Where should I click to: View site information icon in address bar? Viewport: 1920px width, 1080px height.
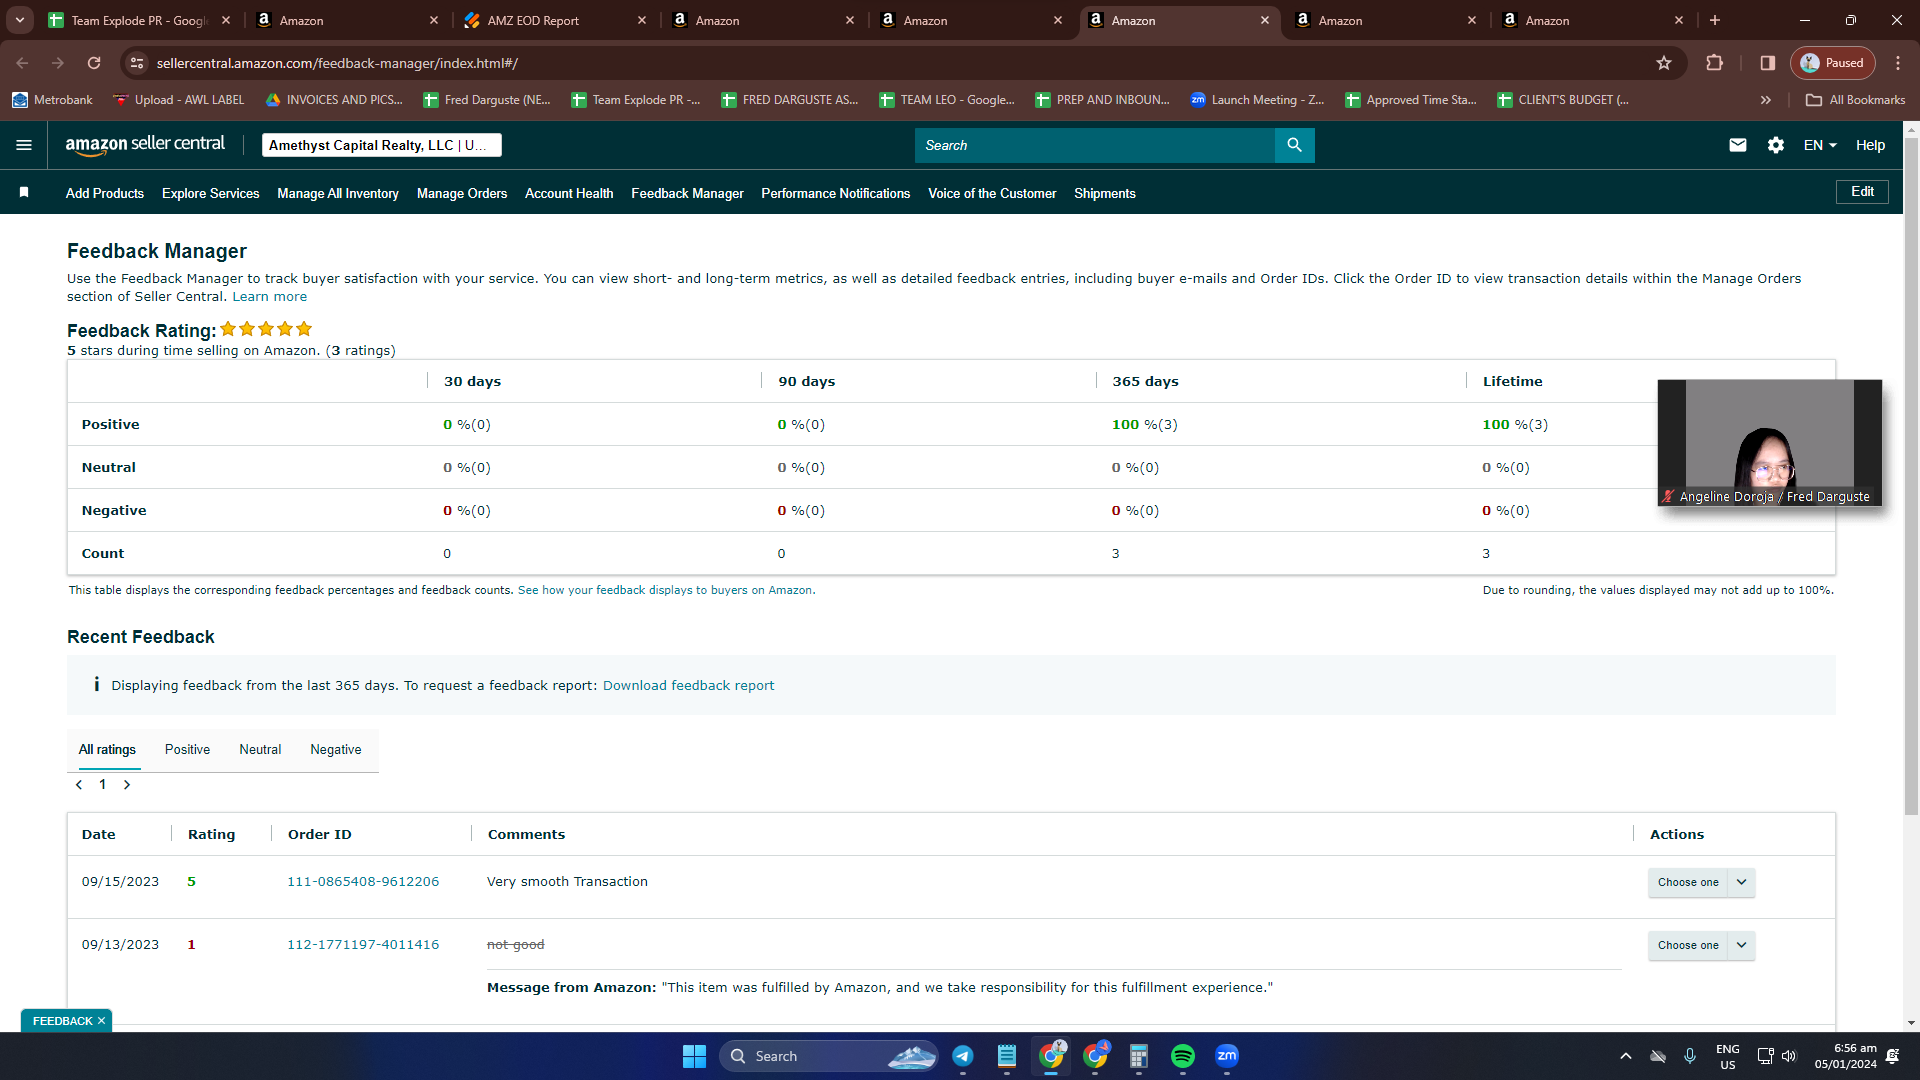point(137,63)
